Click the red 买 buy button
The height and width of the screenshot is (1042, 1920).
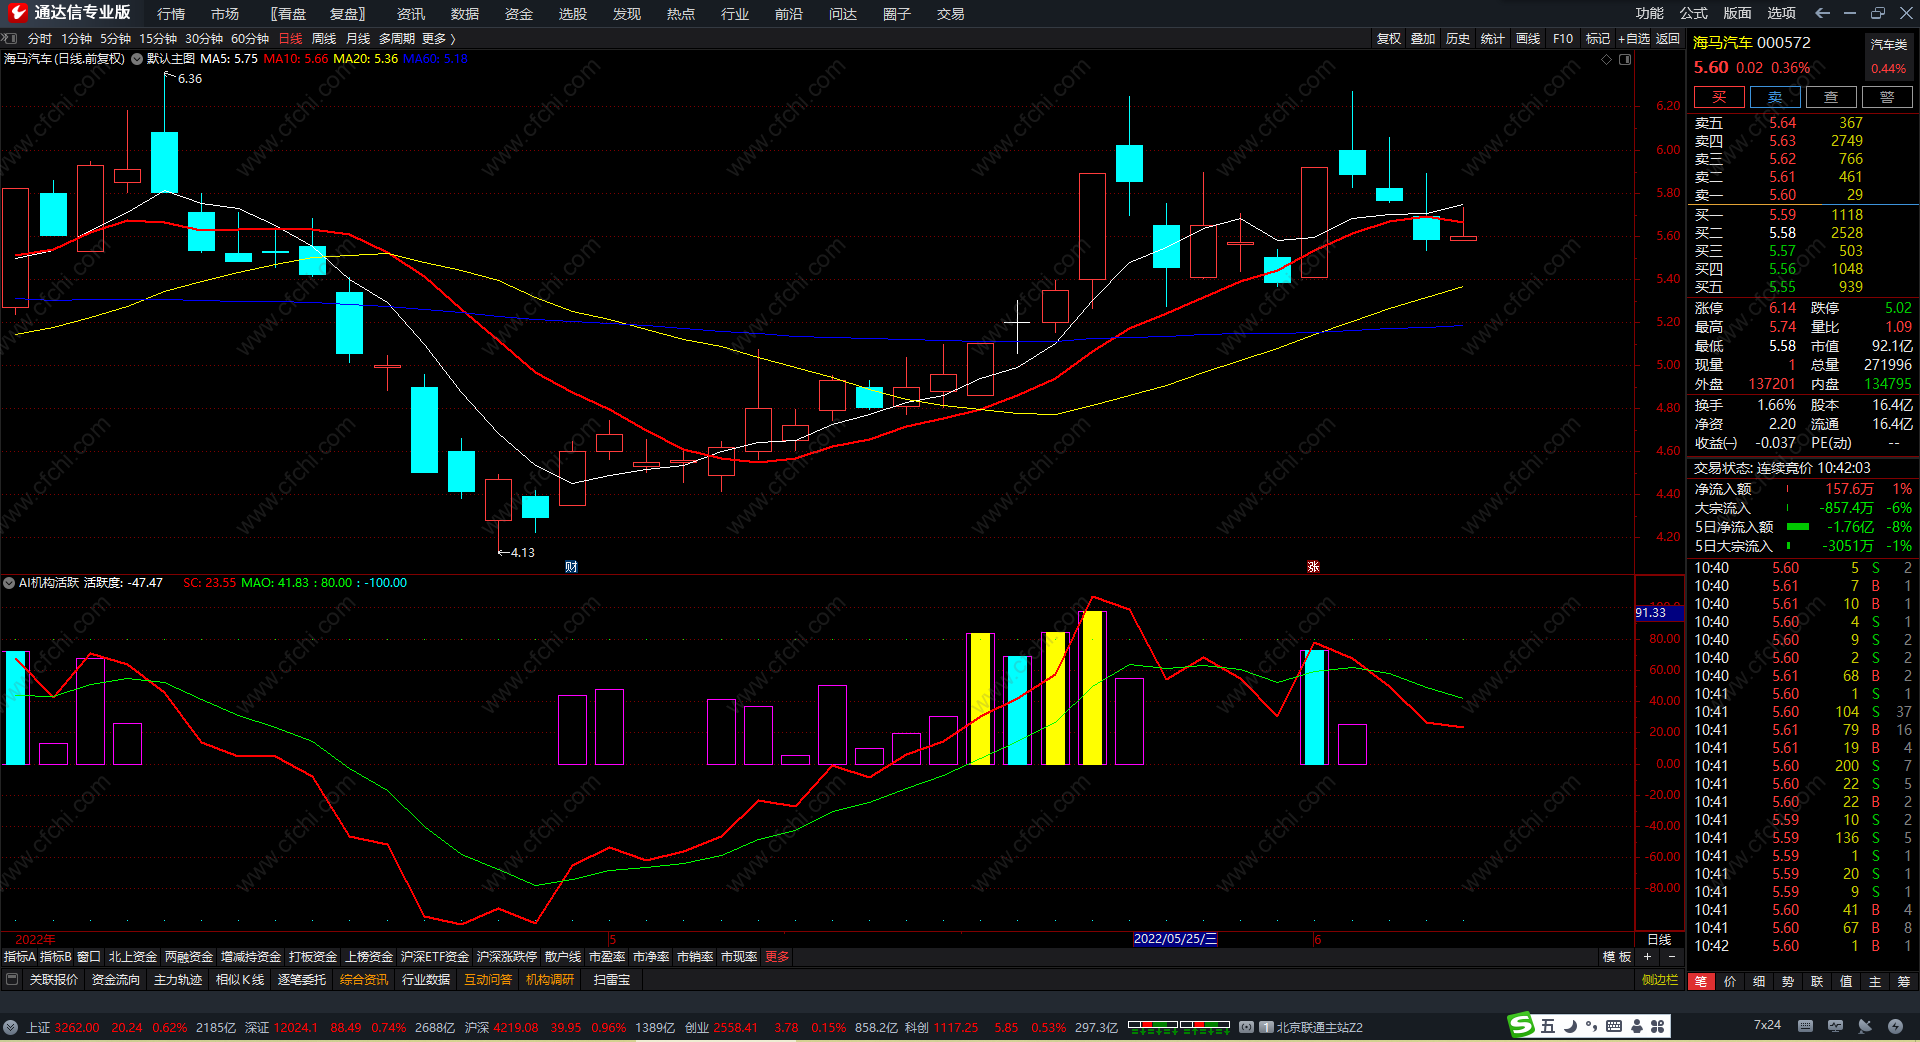[x=1719, y=97]
